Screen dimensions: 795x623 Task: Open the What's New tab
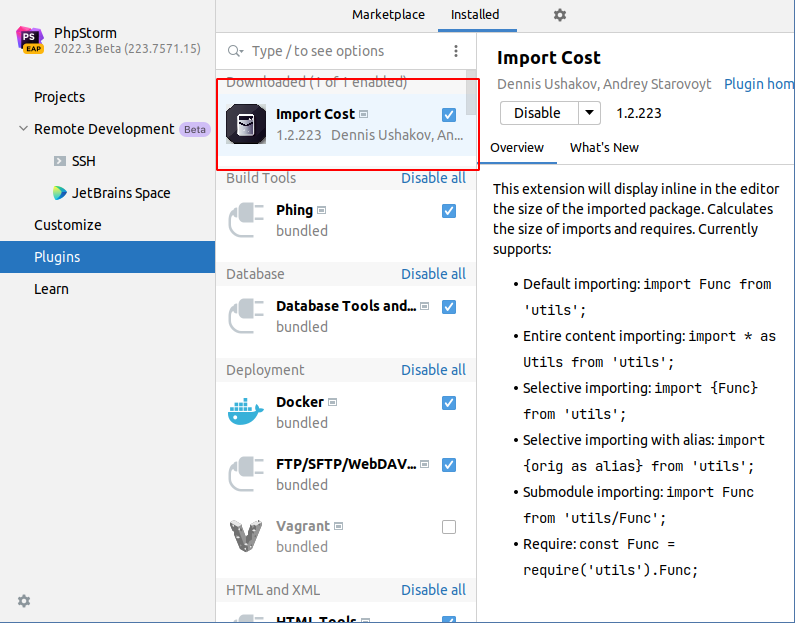[x=604, y=148]
